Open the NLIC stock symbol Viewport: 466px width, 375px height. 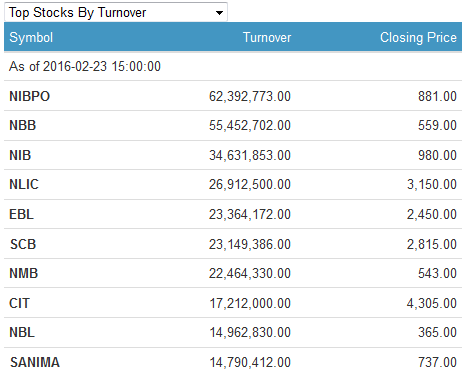click(24, 184)
